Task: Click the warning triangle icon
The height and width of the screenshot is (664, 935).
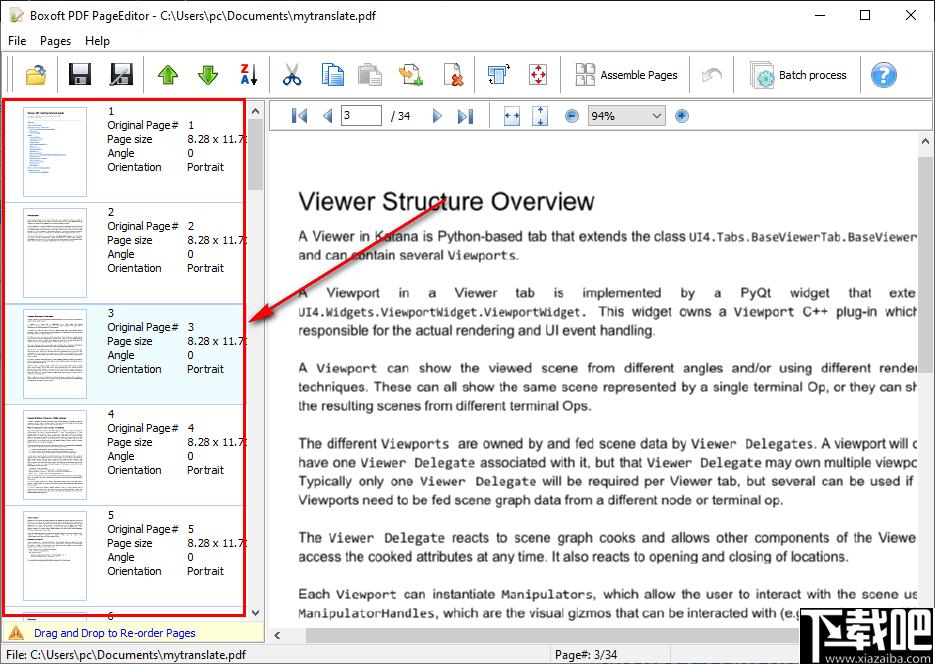Action: click(x=16, y=632)
